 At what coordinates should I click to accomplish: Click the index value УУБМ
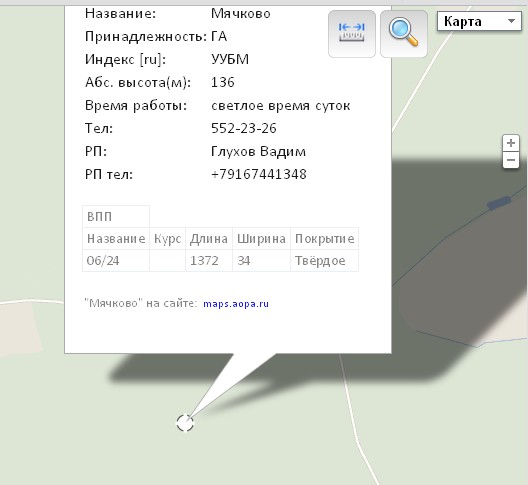(x=230, y=59)
